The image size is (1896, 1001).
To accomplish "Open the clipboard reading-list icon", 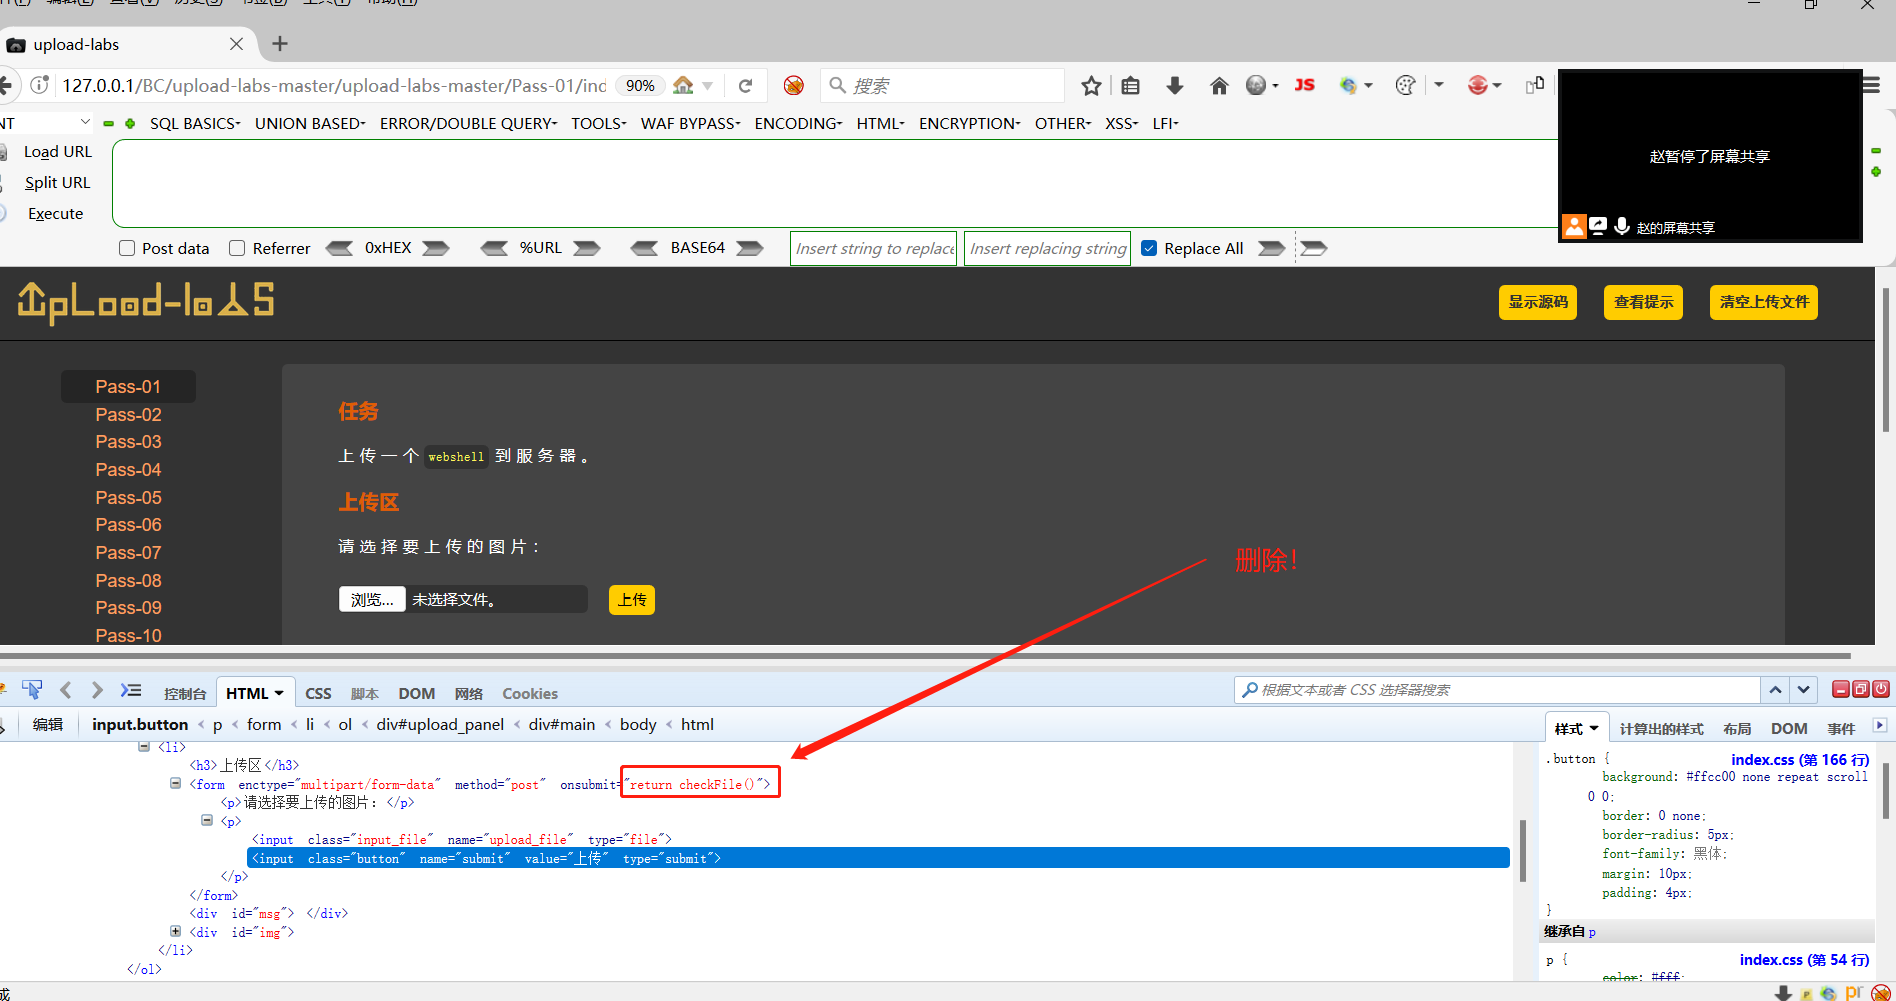I will (x=1130, y=85).
